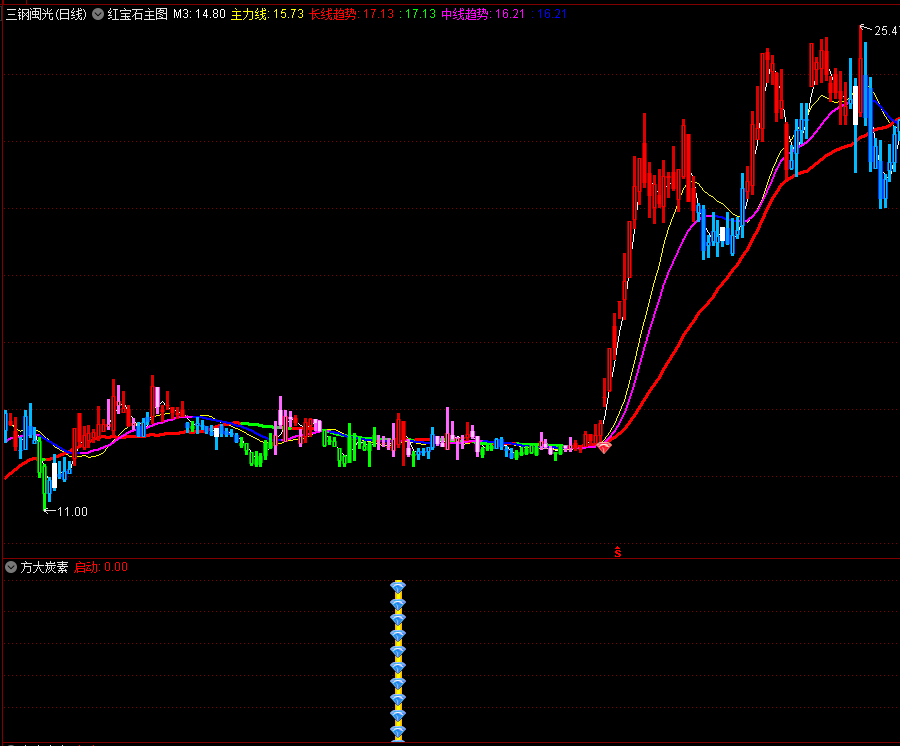Expand the dropdown next to 方大炭素 indicator
900x746 pixels.
pos(11,567)
